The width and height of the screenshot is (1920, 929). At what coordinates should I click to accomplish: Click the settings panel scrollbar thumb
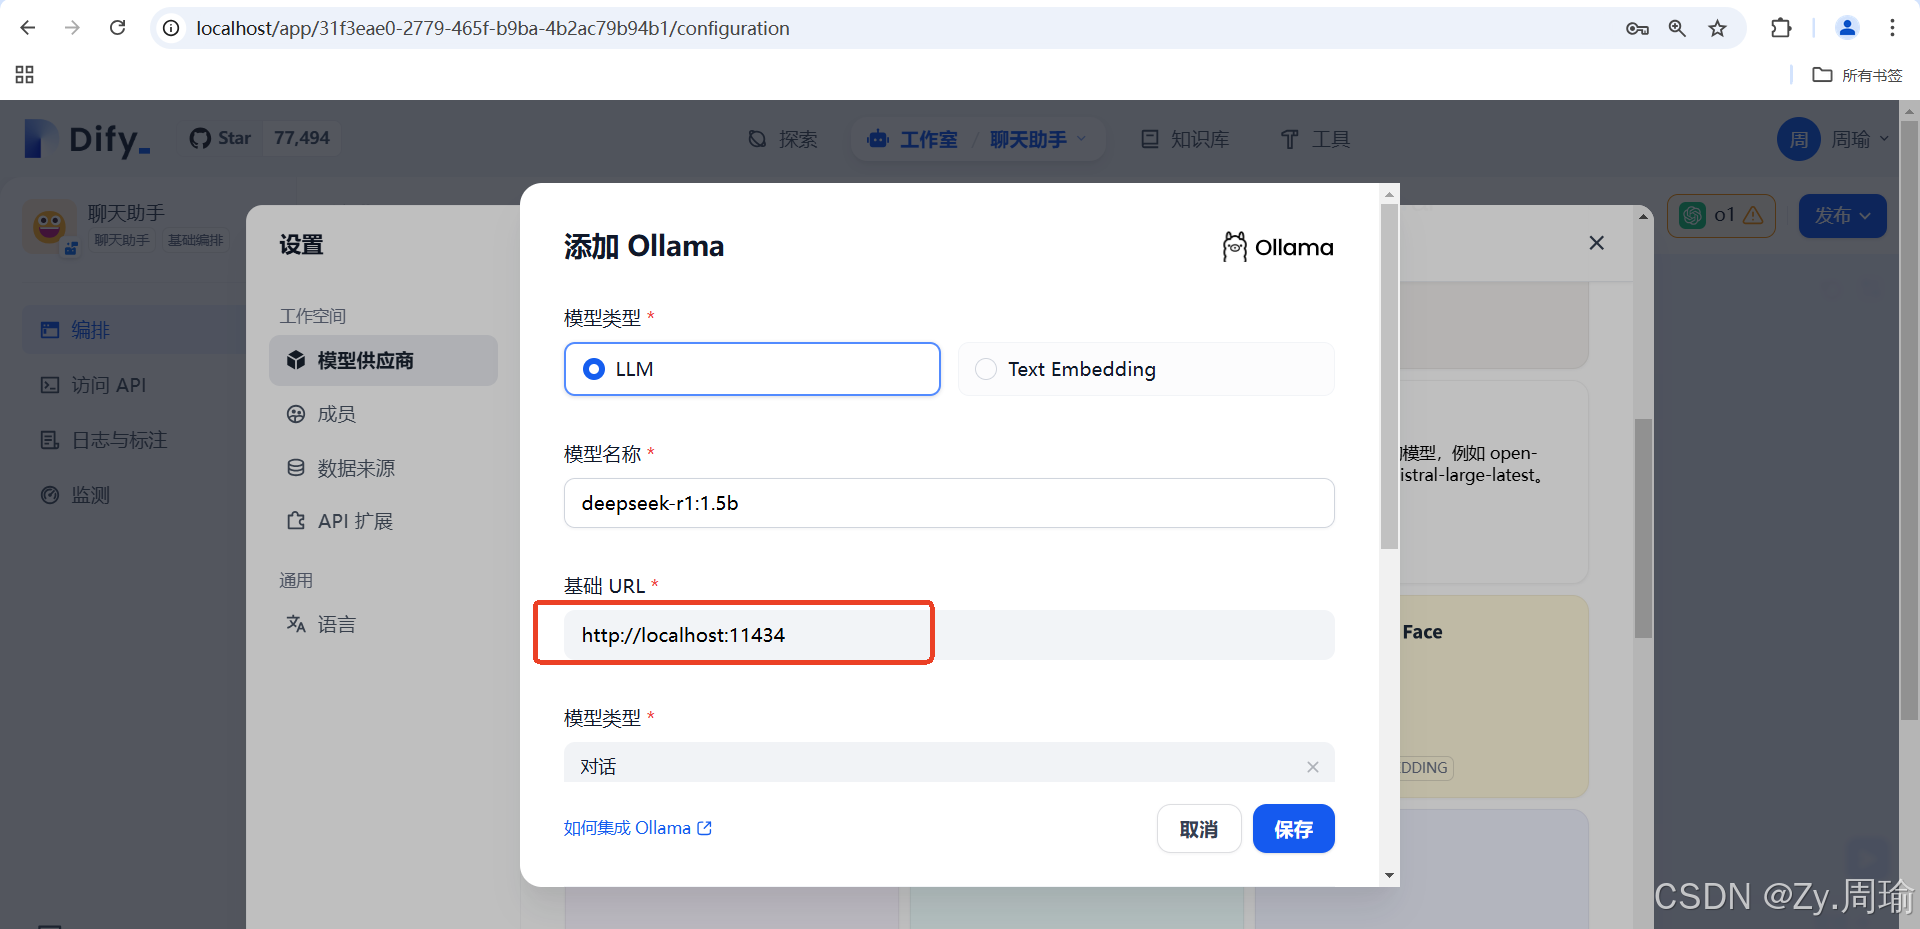pyautogui.click(x=1643, y=527)
